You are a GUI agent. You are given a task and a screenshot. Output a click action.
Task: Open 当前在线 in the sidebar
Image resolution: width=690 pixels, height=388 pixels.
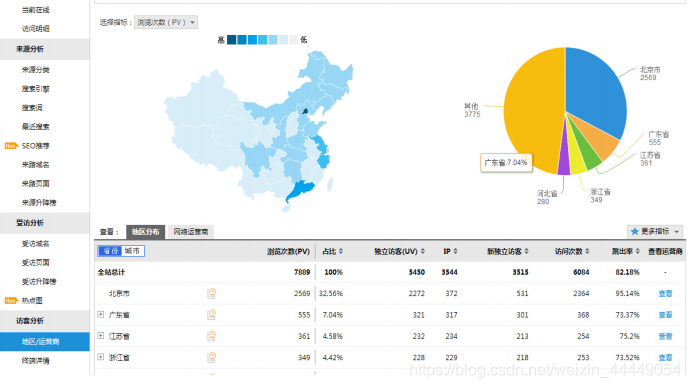click(36, 10)
